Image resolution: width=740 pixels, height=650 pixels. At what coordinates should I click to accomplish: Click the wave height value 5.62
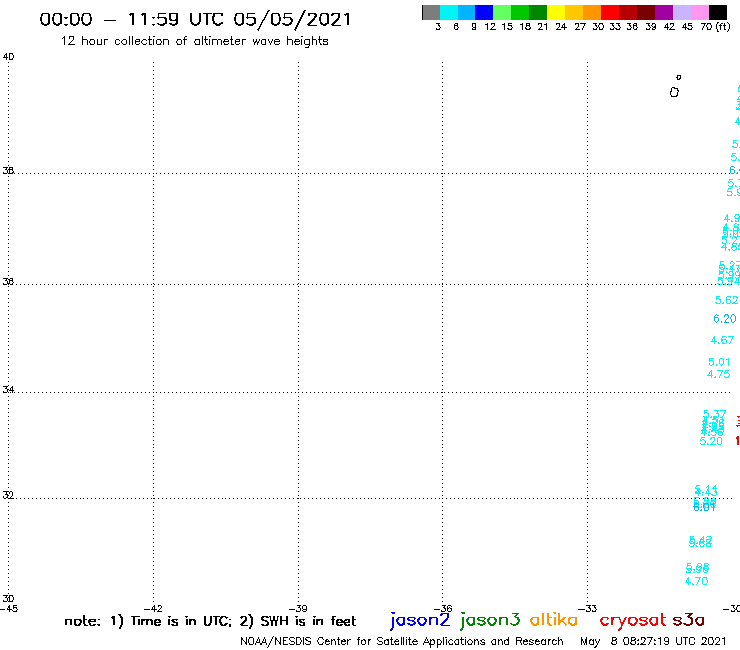tap(726, 300)
